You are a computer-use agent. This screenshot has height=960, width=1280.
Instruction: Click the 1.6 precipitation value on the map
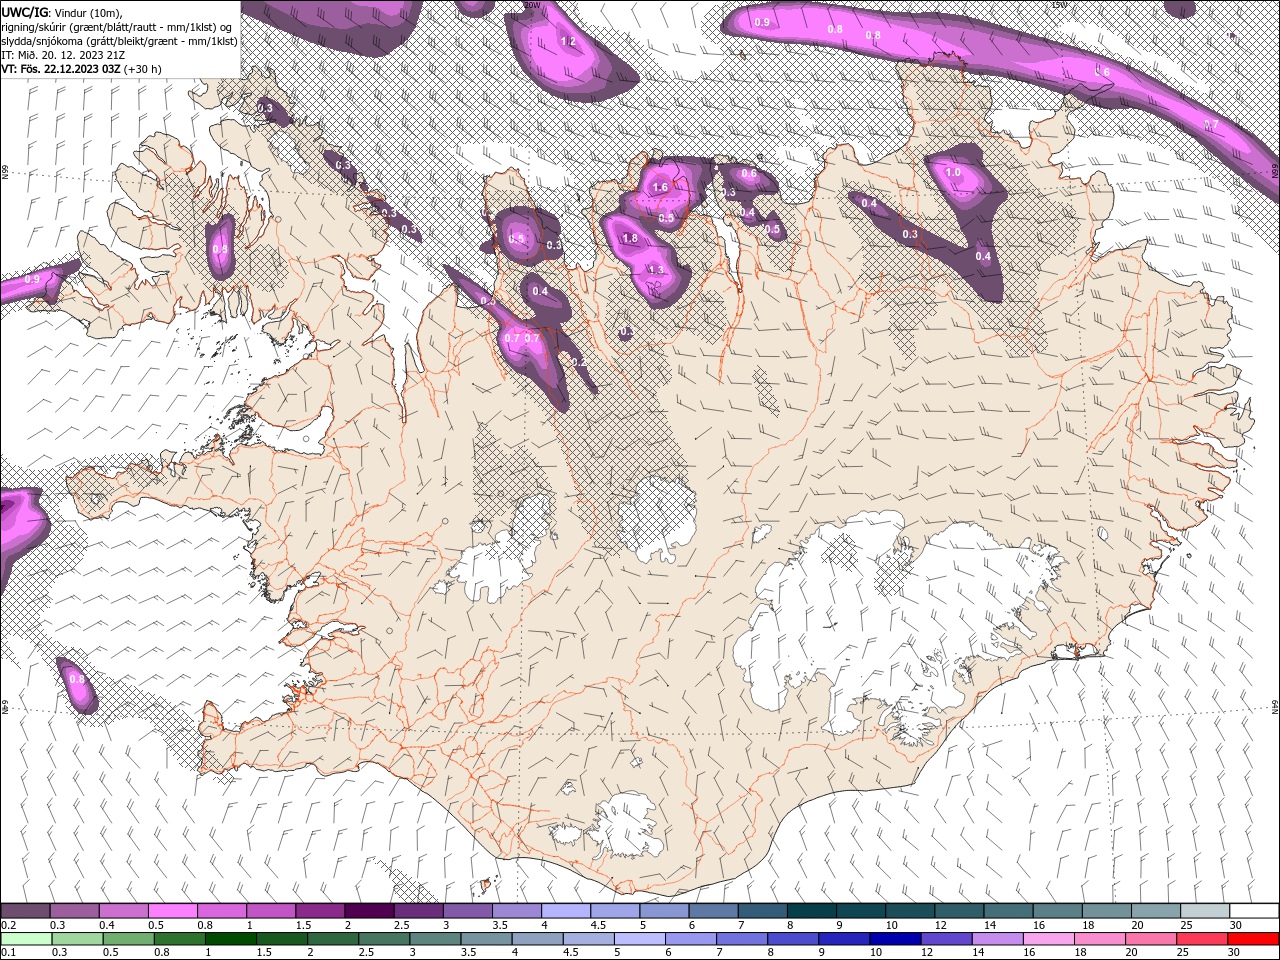click(x=660, y=187)
